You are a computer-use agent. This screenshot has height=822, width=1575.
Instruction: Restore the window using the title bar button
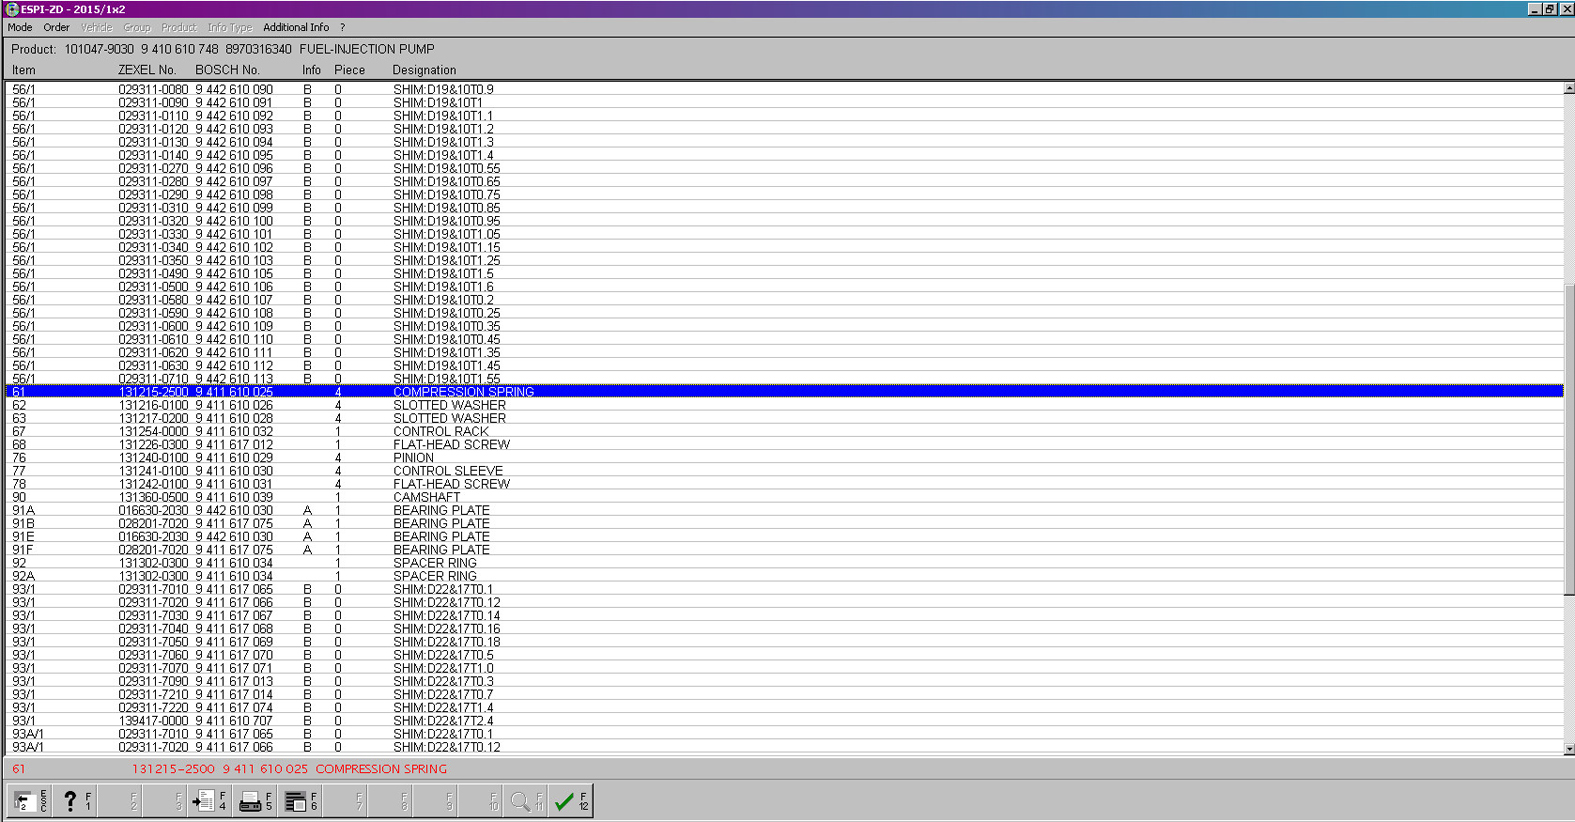coord(1549,9)
